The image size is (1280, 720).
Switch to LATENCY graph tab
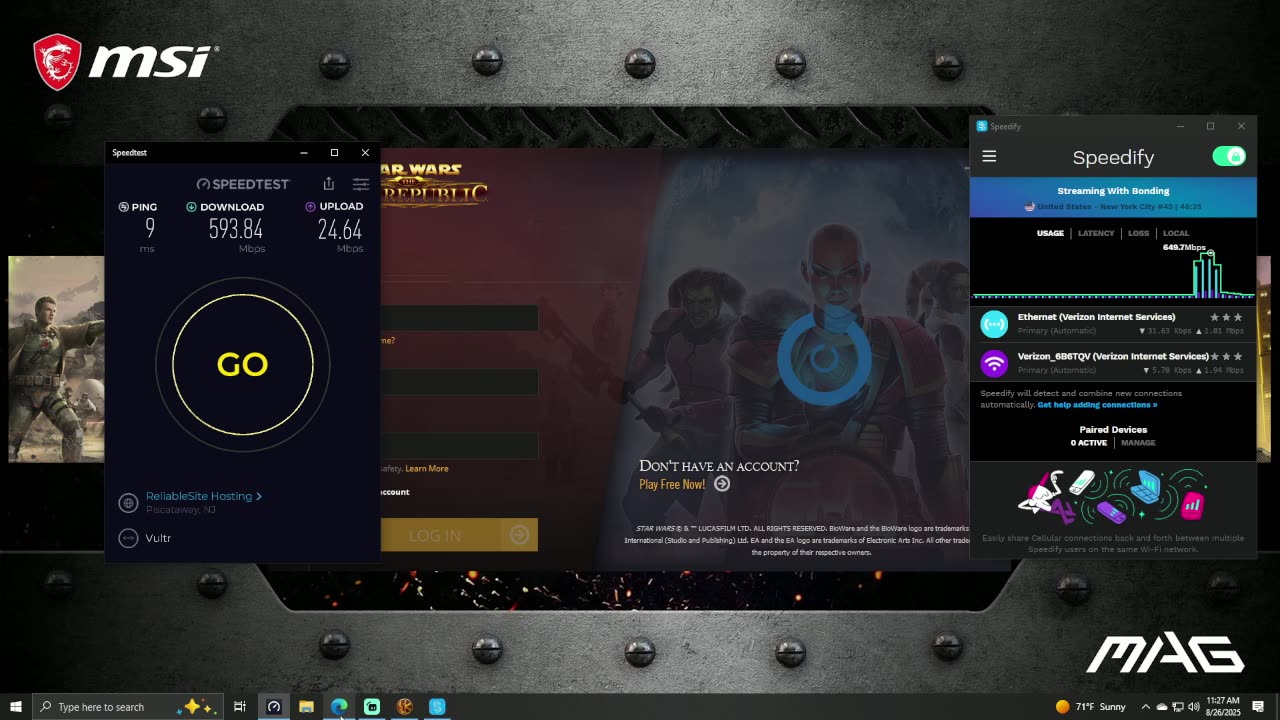pyautogui.click(x=1096, y=233)
